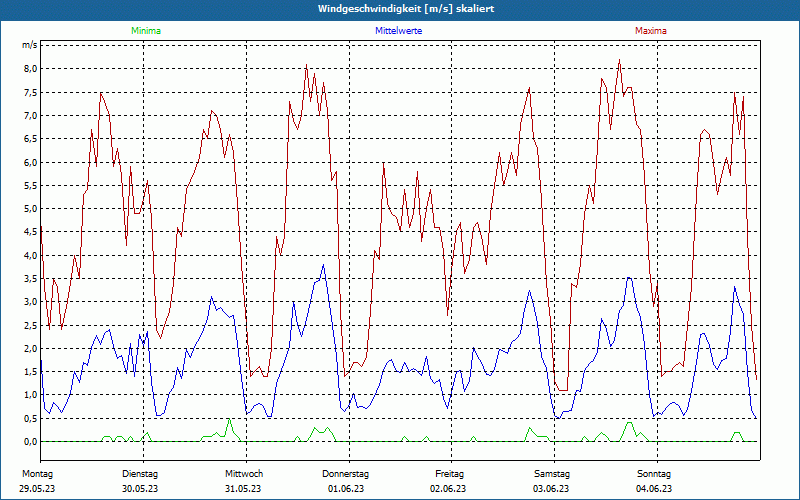Viewport: 800px width, 500px height.
Task: Click the 'Windgeschwindigkeit [m/s] skaliert' chart title
Action: point(406,9)
